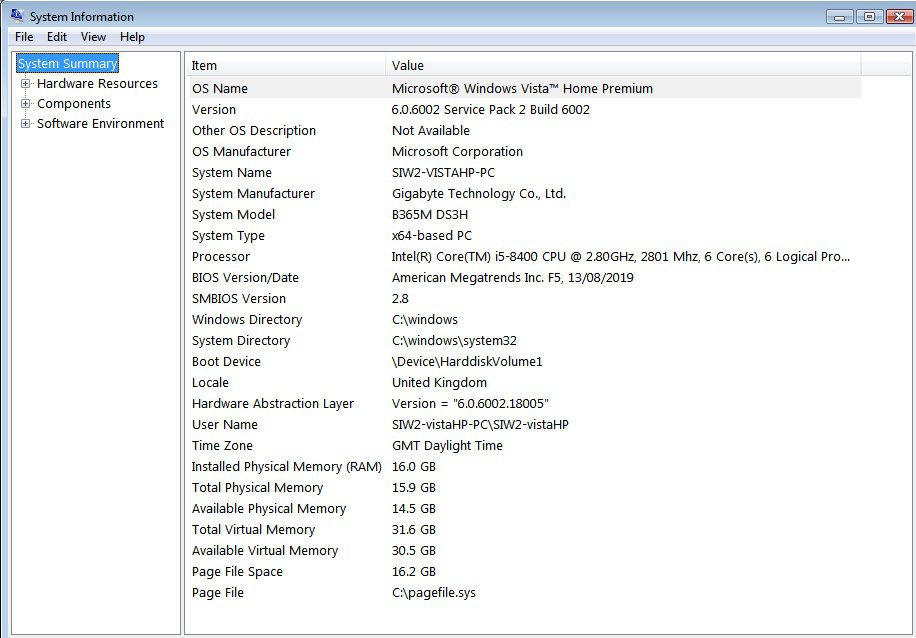Select the Total Virtual Memory row
This screenshot has width=916, height=638.
point(524,530)
